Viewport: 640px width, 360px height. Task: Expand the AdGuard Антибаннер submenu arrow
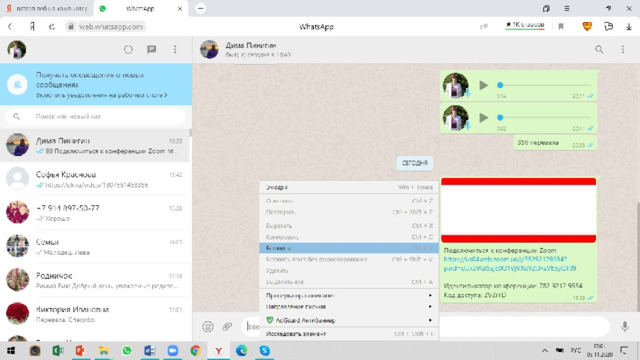(430, 320)
